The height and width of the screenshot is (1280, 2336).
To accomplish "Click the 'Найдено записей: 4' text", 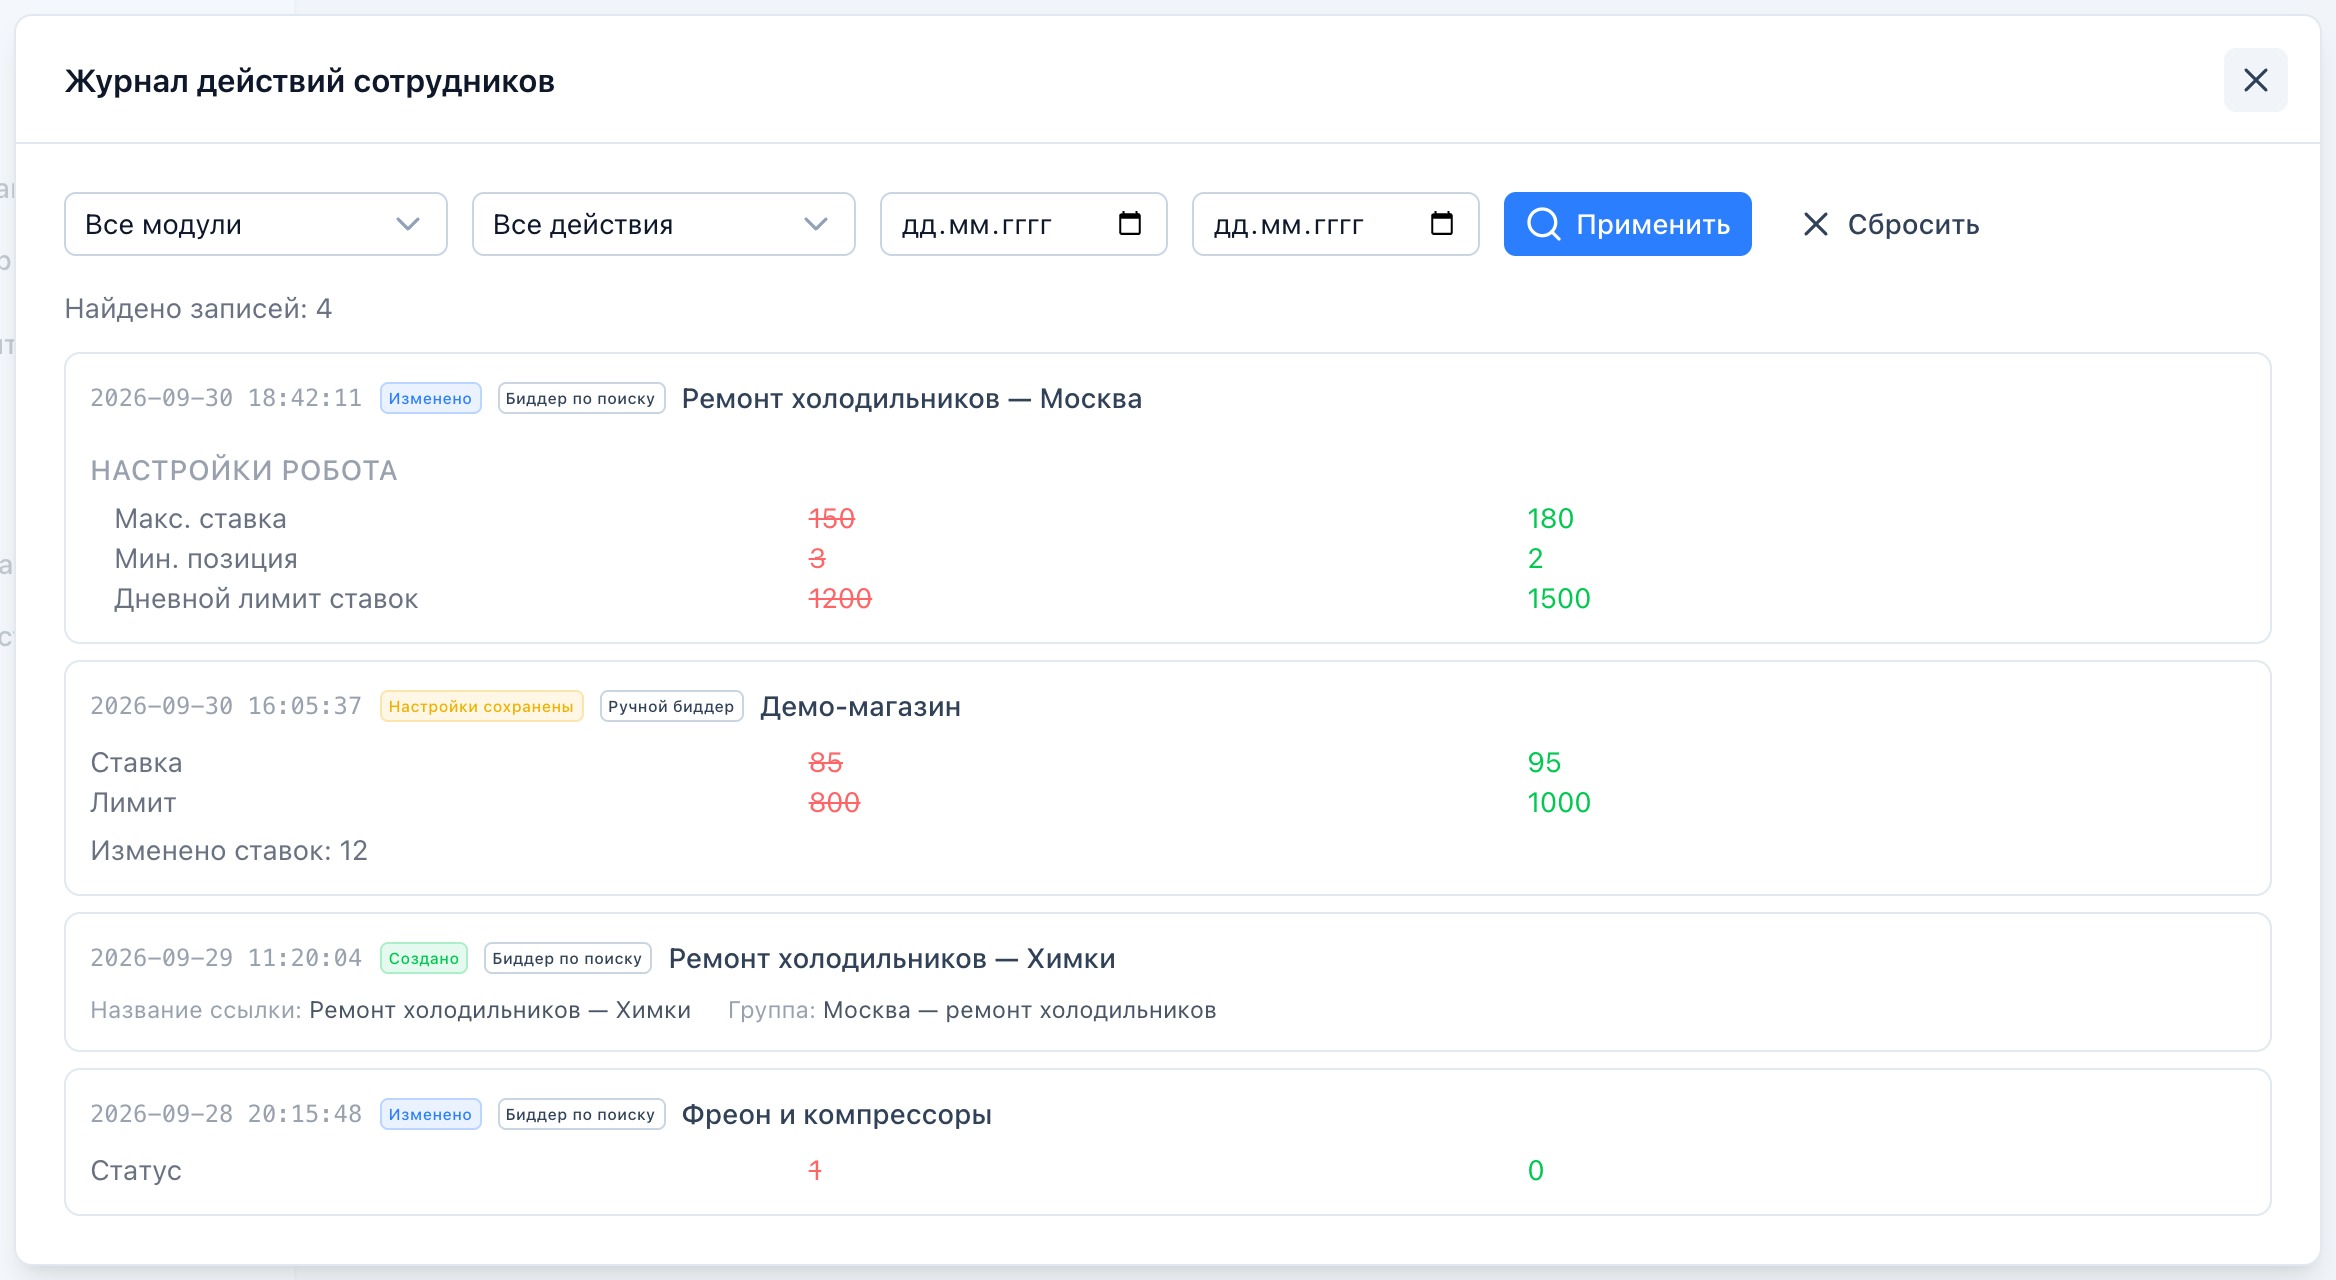I will point(198,308).
